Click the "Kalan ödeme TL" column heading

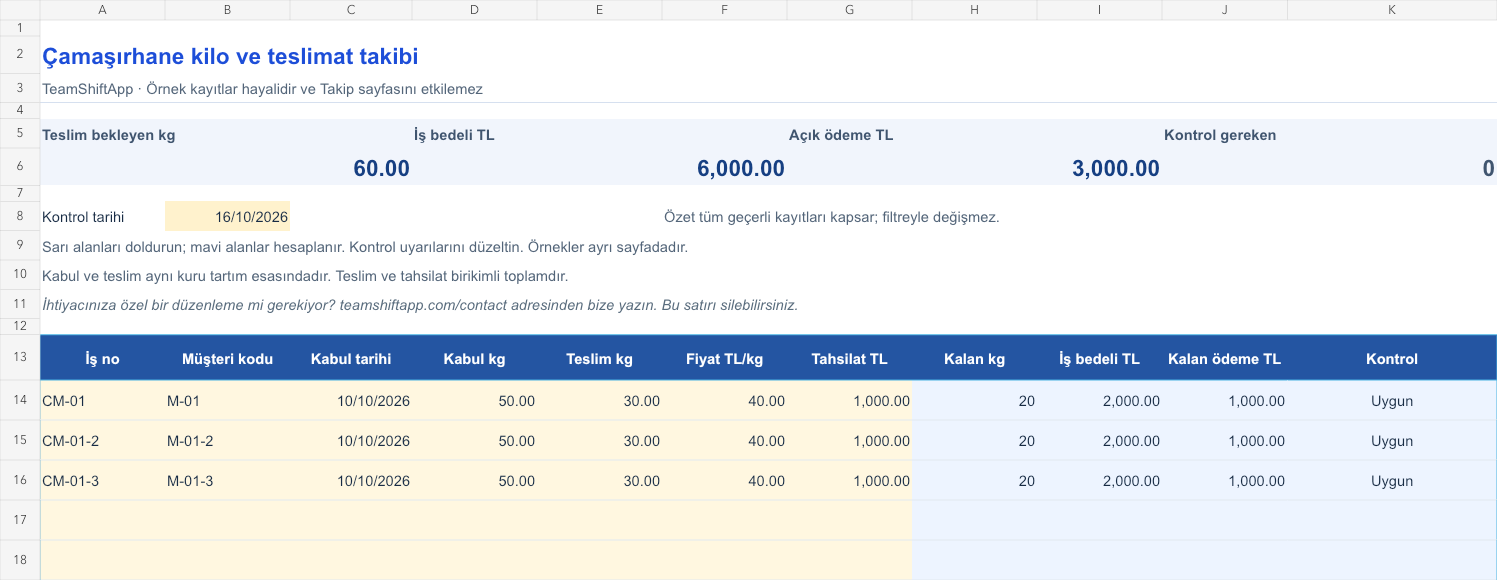pyautogui.click(x=1224, y=359)
